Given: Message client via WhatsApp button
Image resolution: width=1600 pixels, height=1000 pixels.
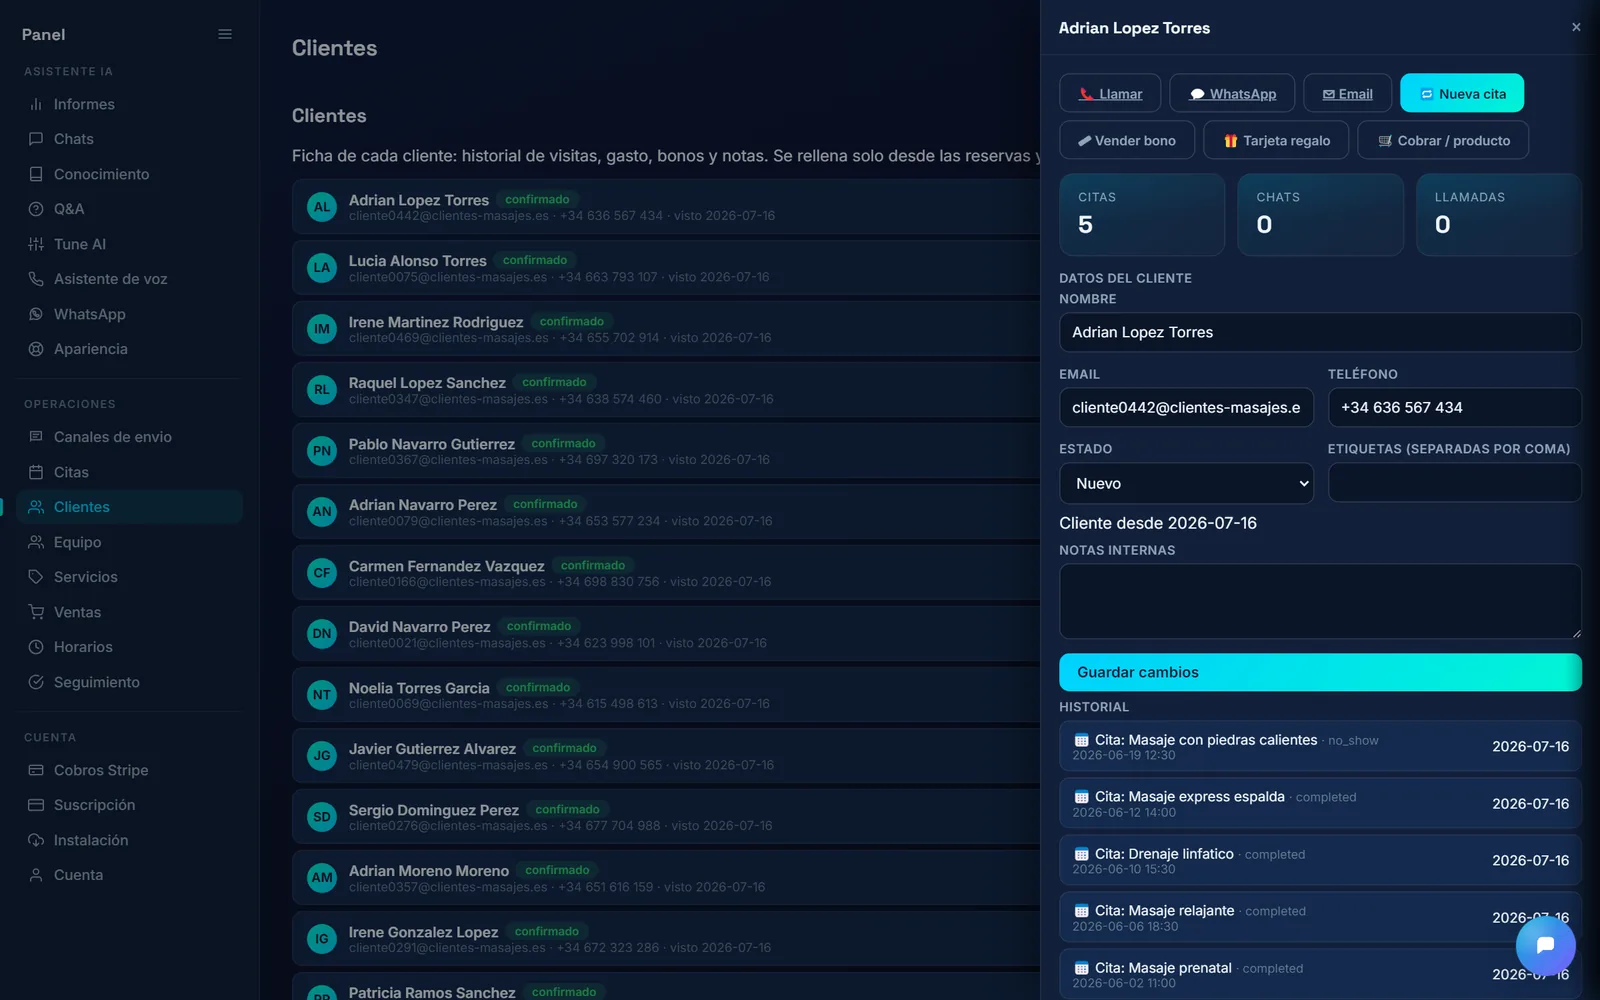Looking at the screenshot, I should (x=1232, y=93).
